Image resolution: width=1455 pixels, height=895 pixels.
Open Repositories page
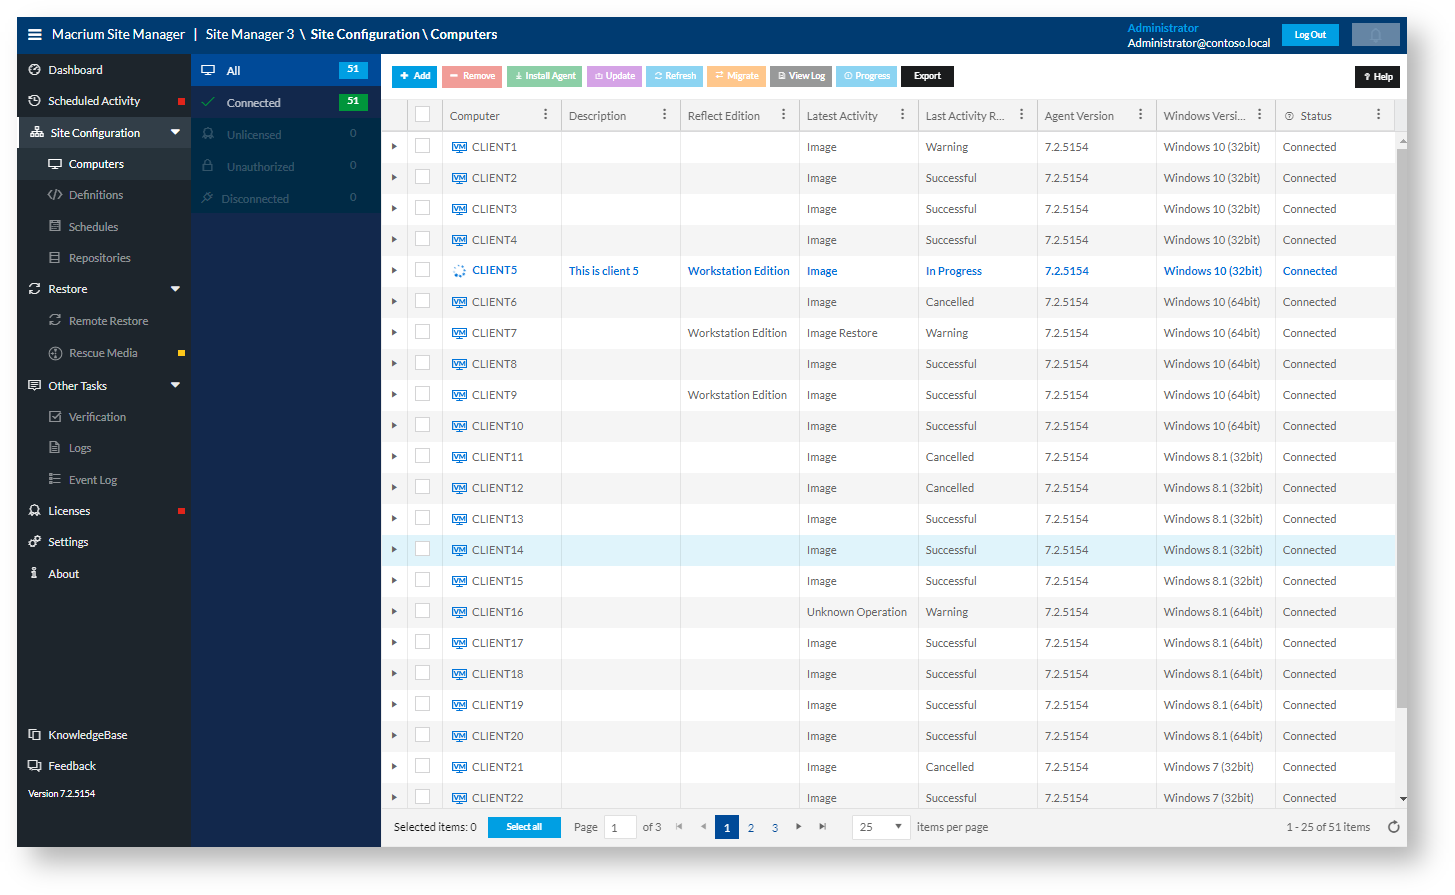[99, 258]
